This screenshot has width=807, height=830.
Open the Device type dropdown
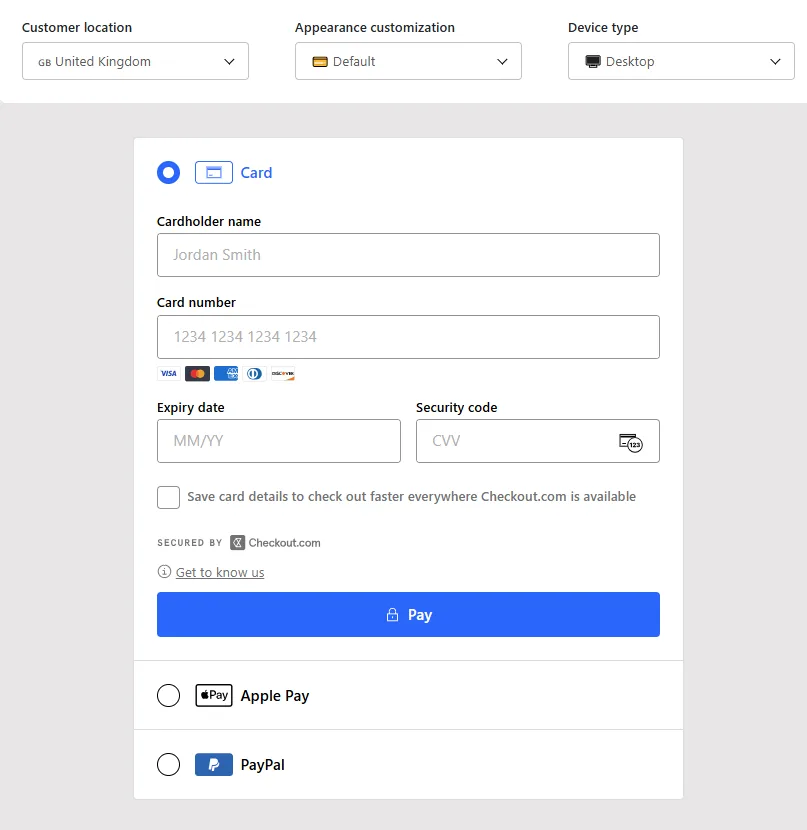[x=682, y=61]
